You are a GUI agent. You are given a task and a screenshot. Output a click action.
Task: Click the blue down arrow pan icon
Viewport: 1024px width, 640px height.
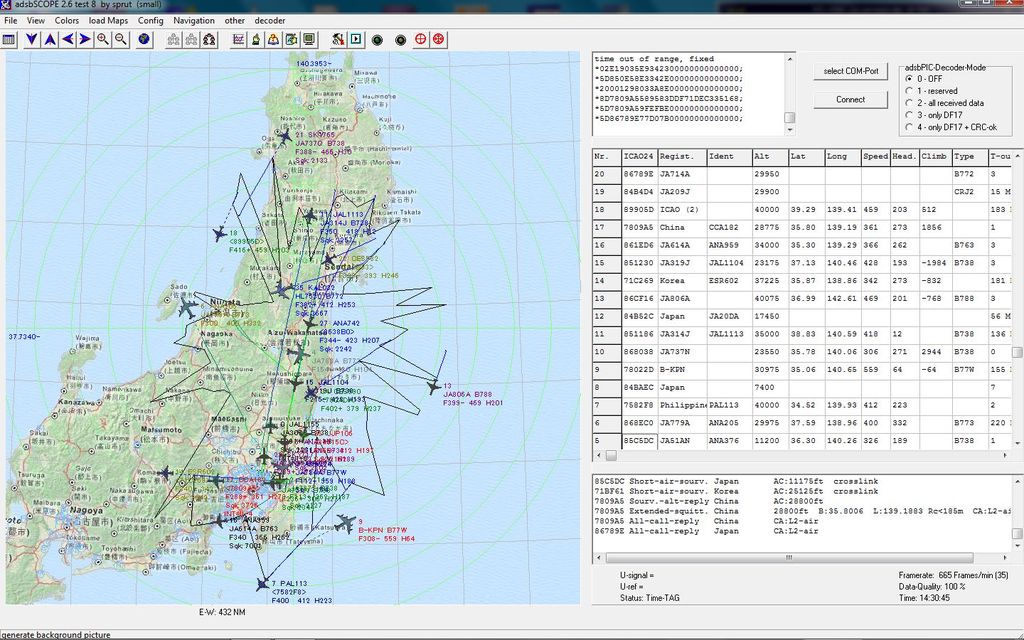tap(31, 39)
